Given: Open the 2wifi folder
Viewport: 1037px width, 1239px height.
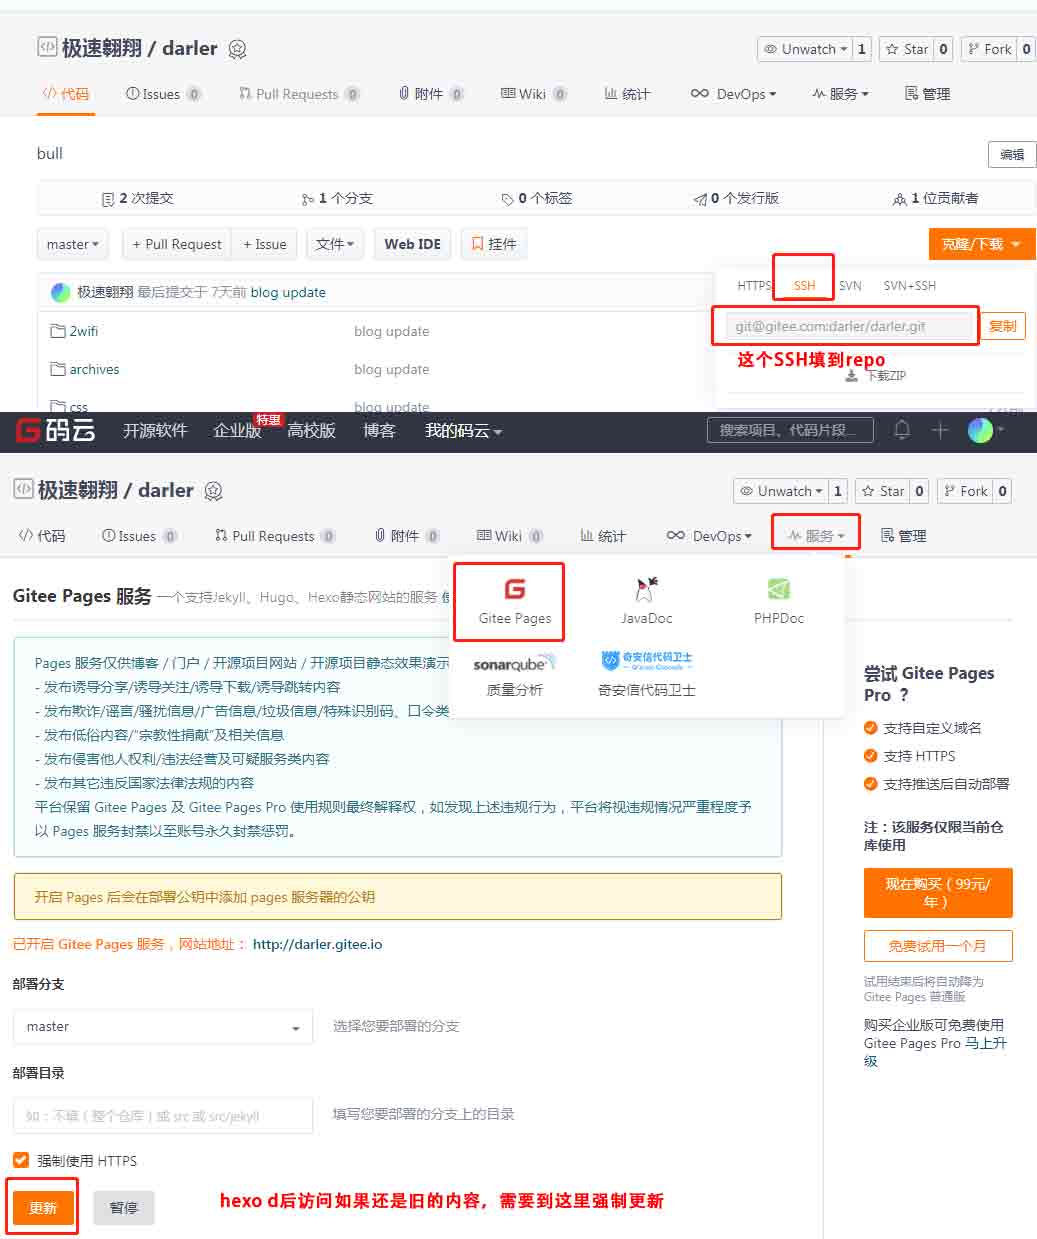Looking at the screenshot, I should click(x=83, y=331).
